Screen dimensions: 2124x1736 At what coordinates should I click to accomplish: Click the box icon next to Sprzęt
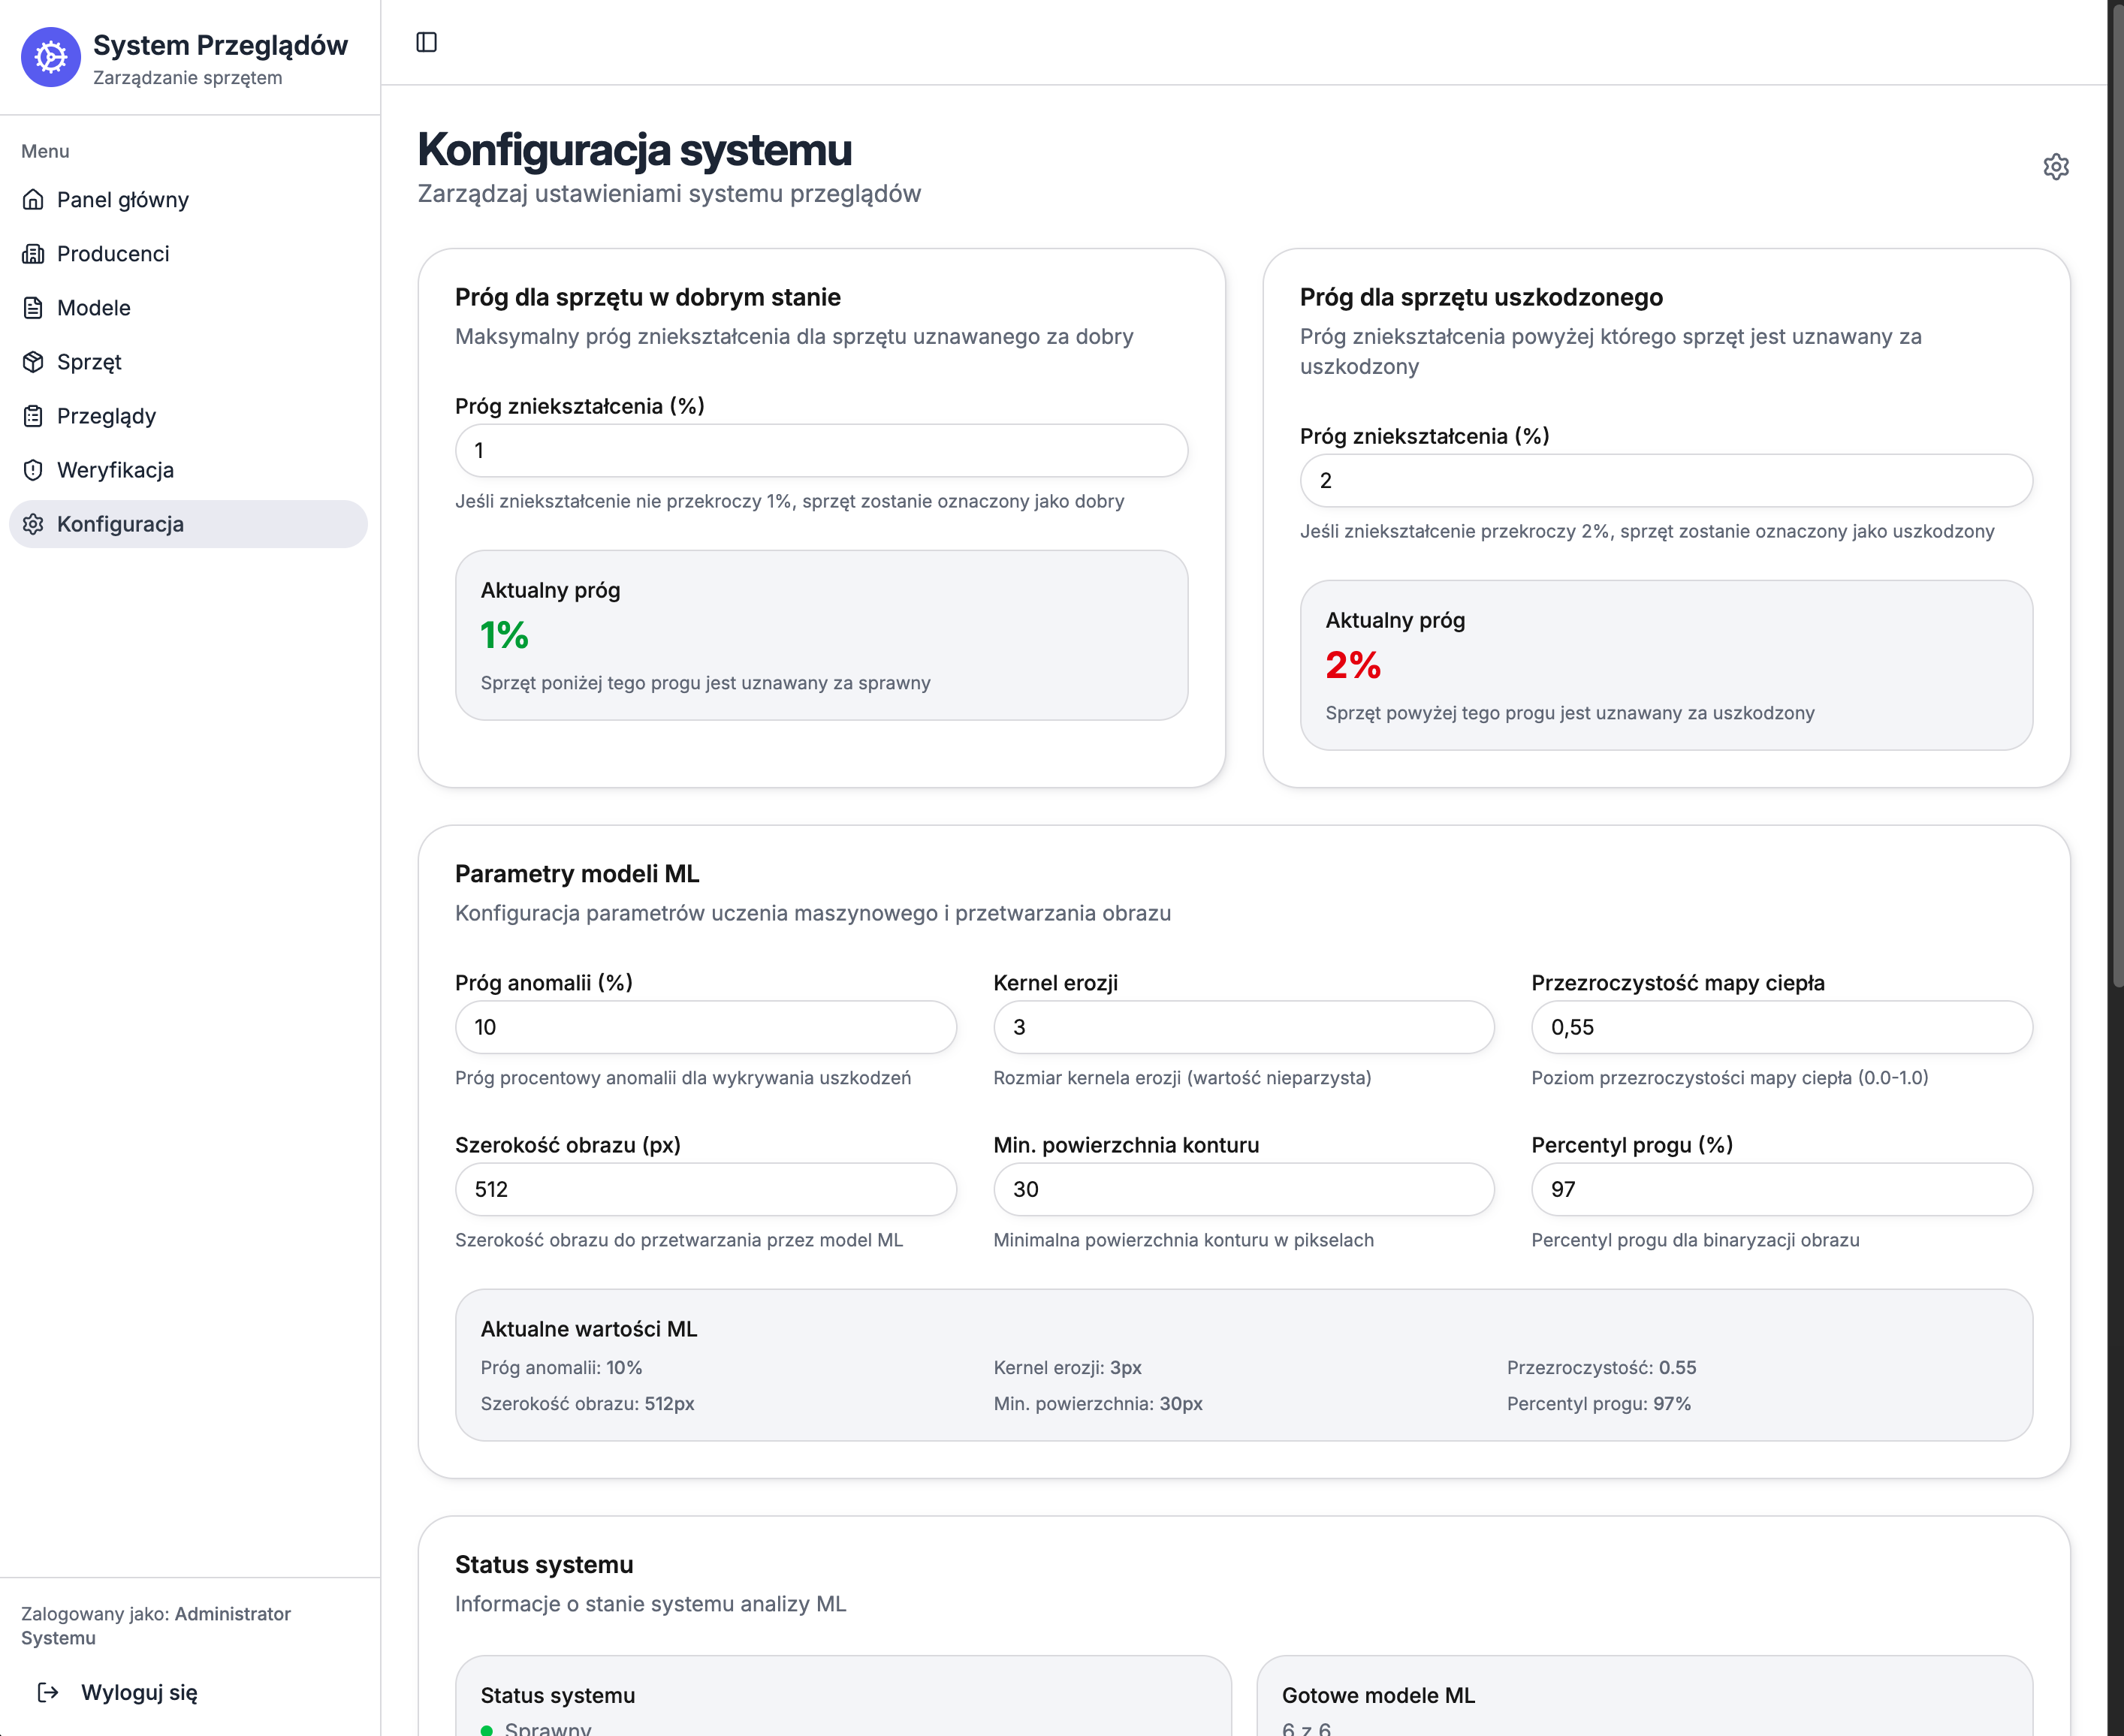(x=33, y=362)
